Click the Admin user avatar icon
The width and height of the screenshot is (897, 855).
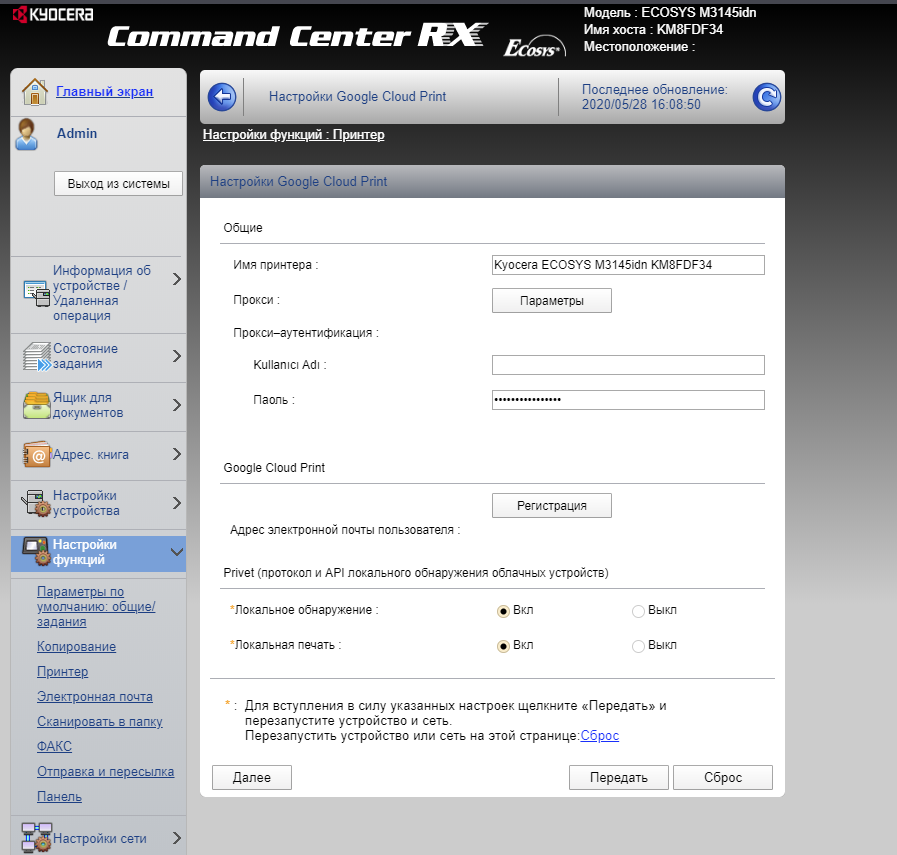27,135
